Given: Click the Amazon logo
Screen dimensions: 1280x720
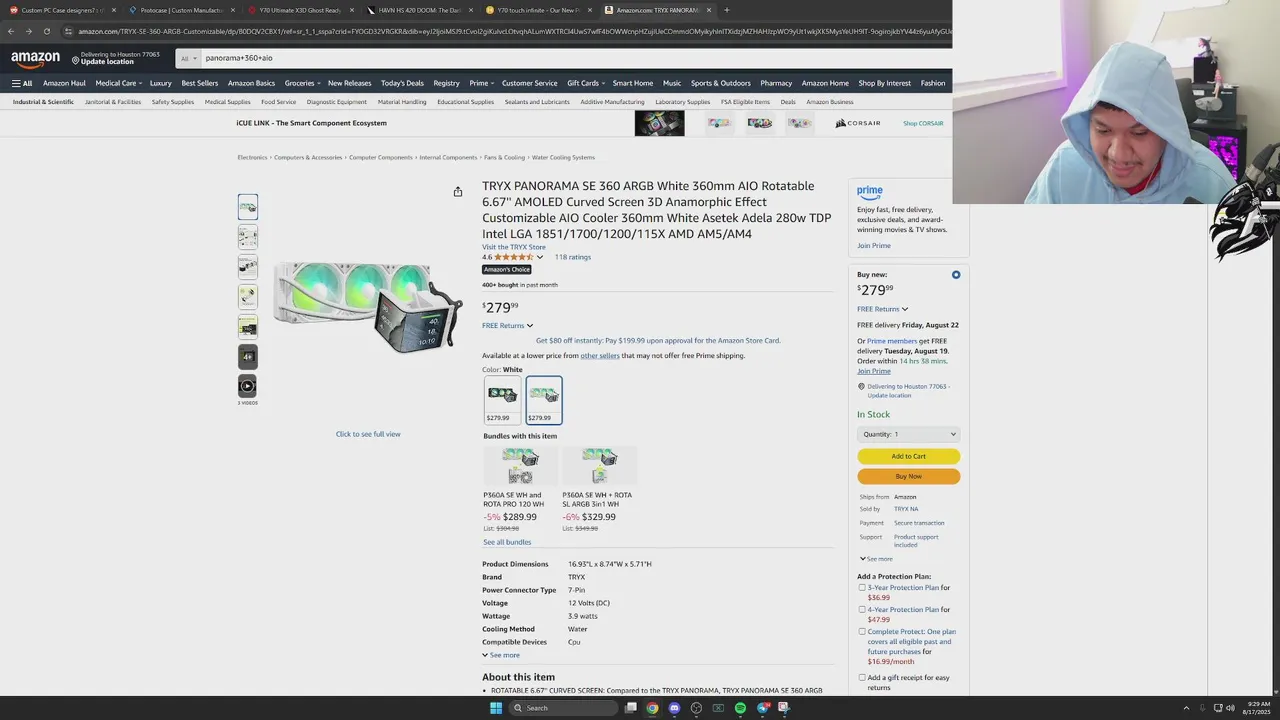Looking at the screenshot, I should click(35, 58).
